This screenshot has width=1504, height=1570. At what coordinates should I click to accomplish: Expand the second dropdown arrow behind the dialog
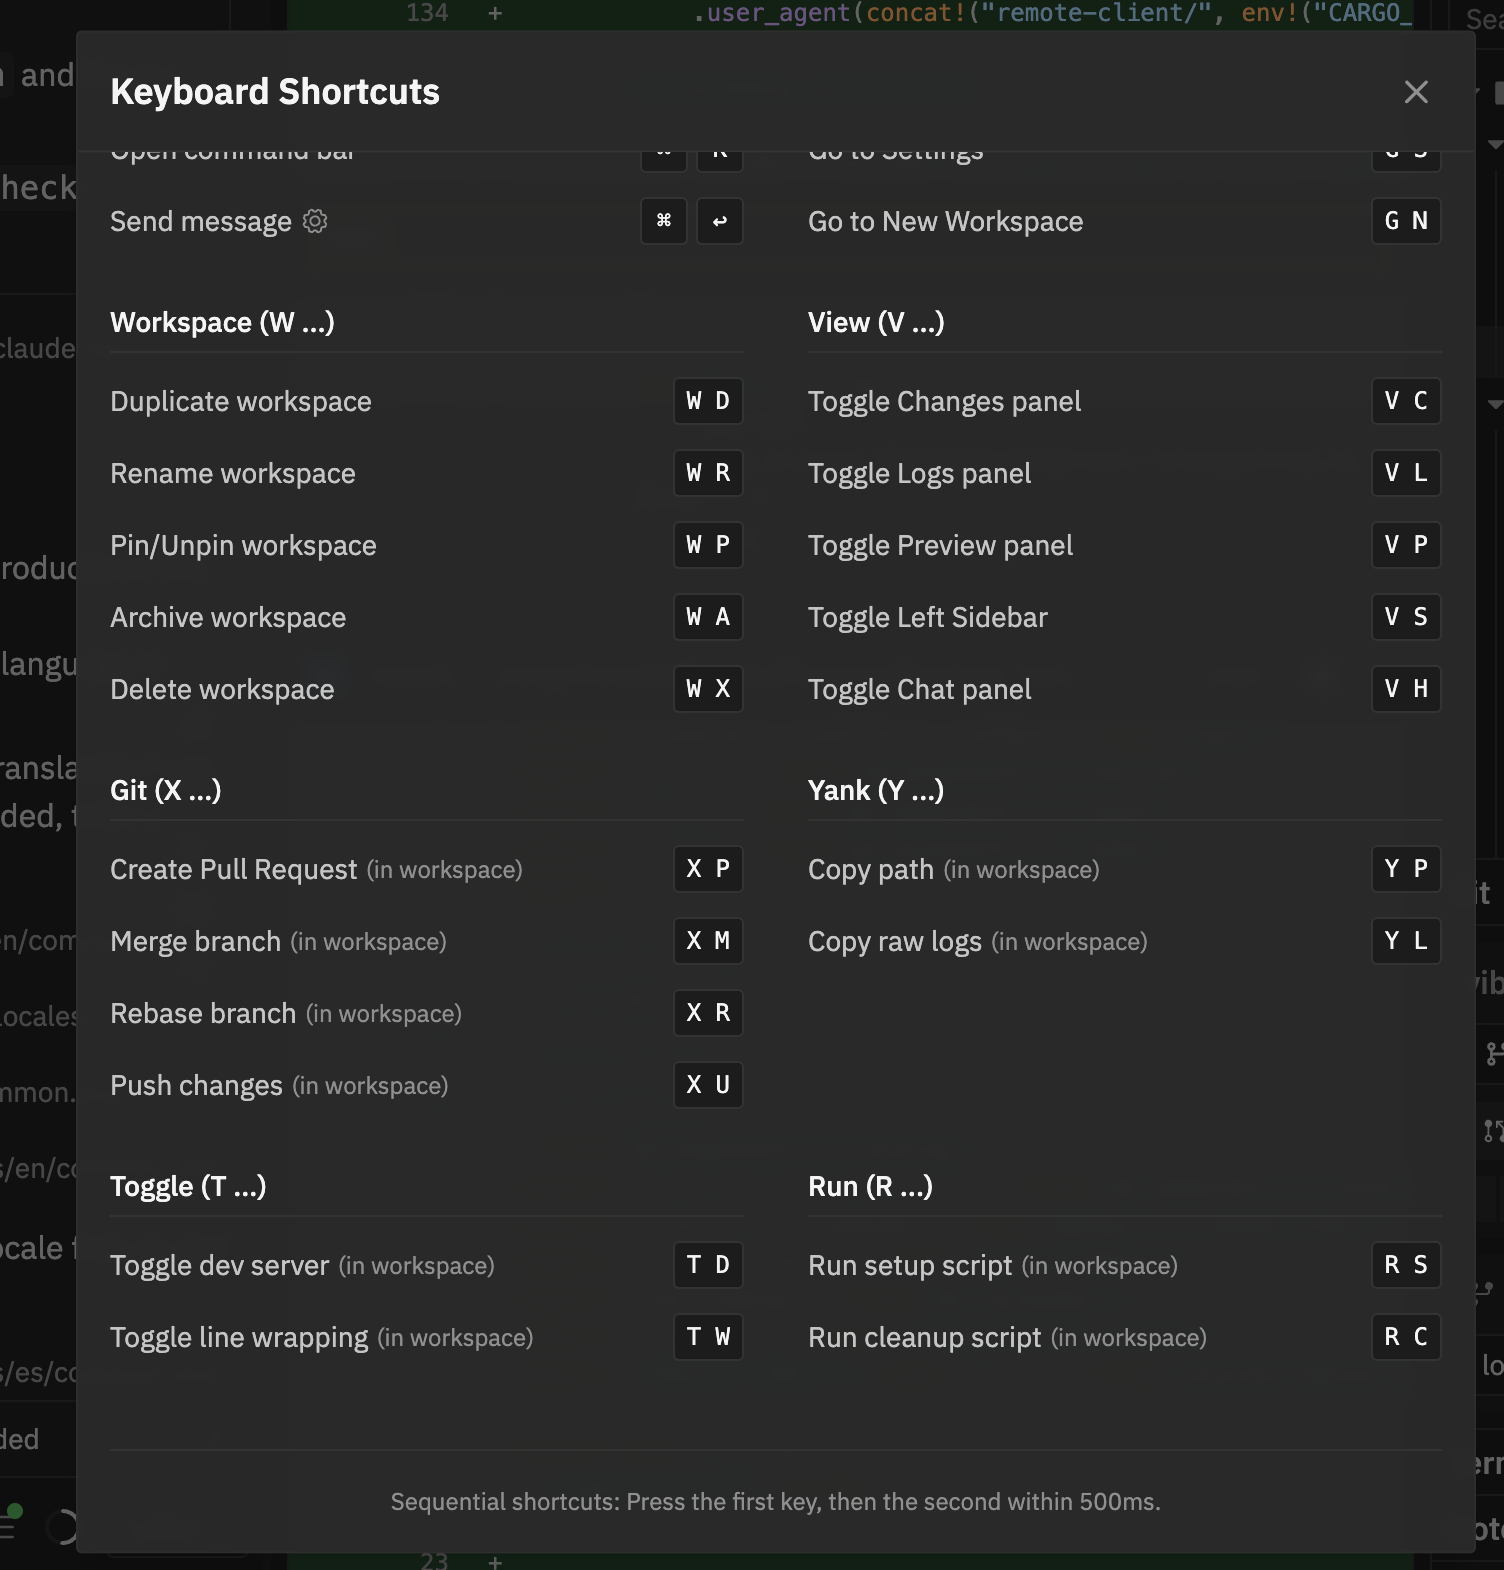pyautogui.click(x=1495, y=405)
